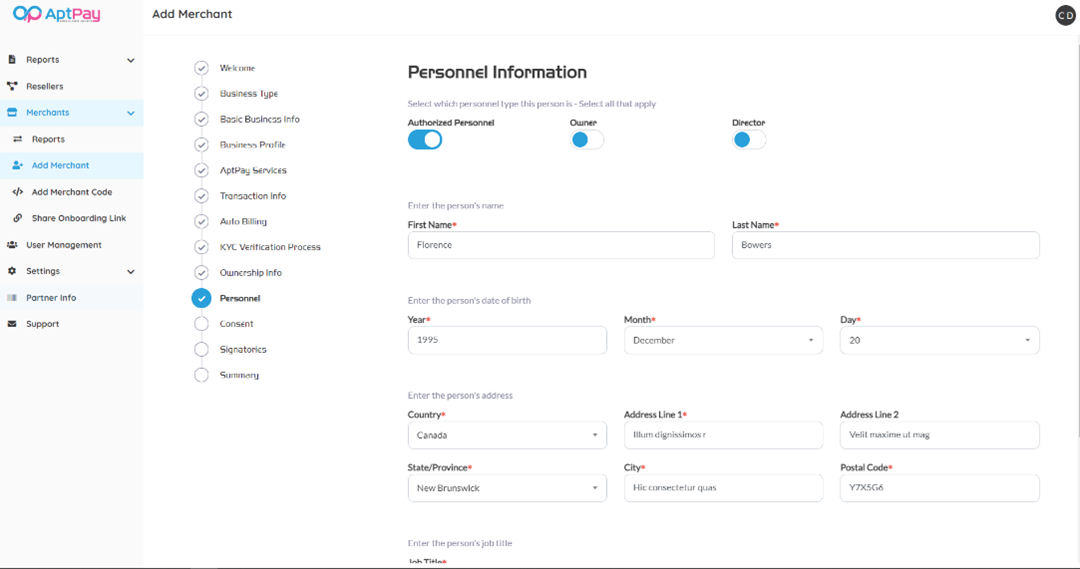Turn on the Director toggle
The height and width of the screenshot is (569, 1080).
749,140
